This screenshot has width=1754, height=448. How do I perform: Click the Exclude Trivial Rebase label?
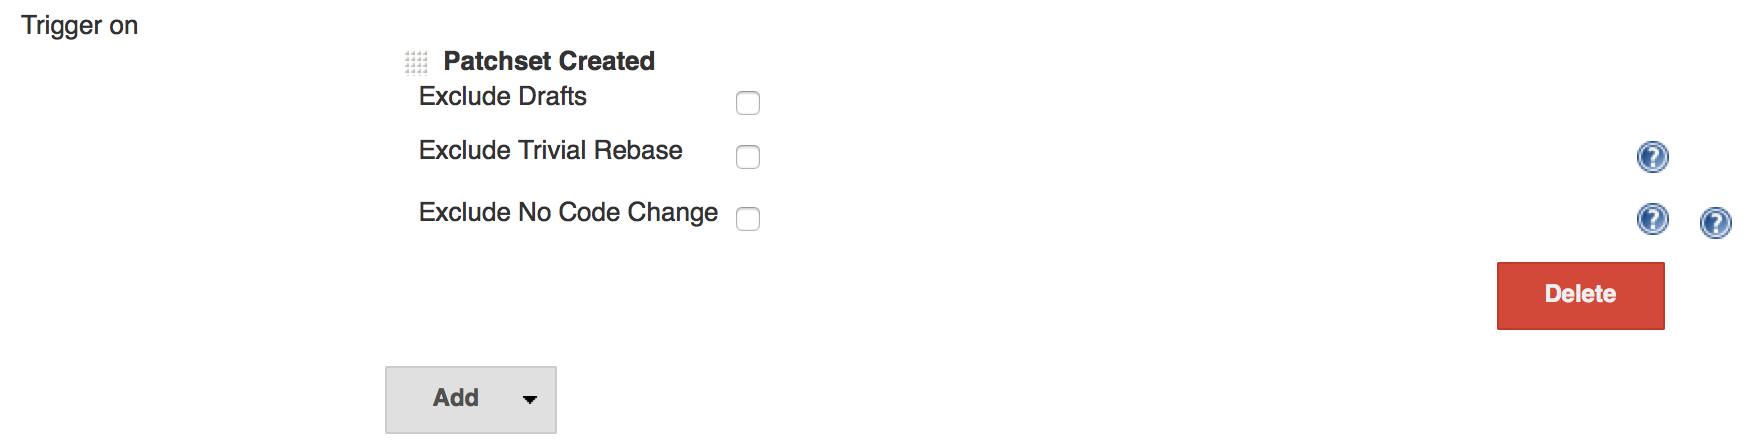pyautogui.click(x=550, y=150)
